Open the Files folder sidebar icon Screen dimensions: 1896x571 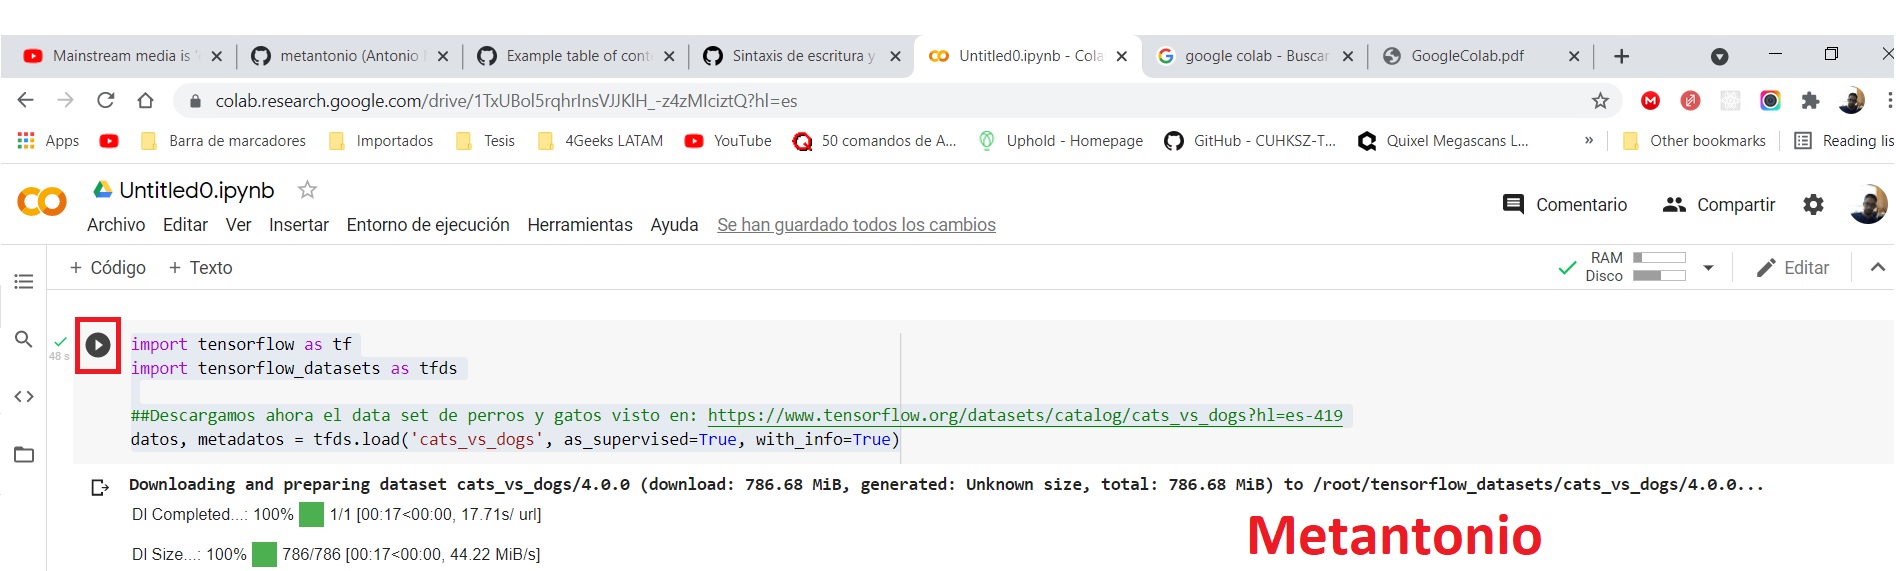24,455
